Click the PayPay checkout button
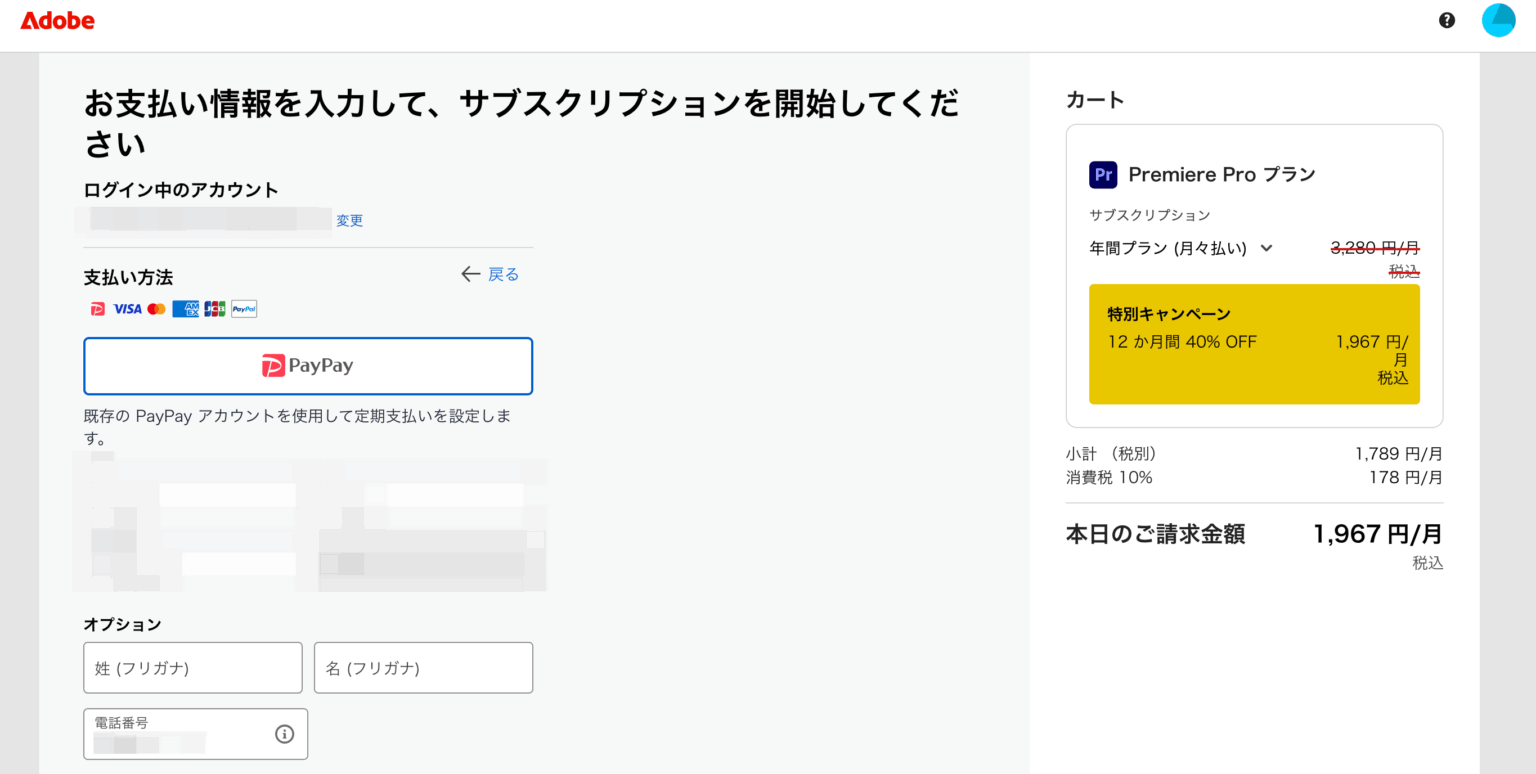 coord(307,365)
